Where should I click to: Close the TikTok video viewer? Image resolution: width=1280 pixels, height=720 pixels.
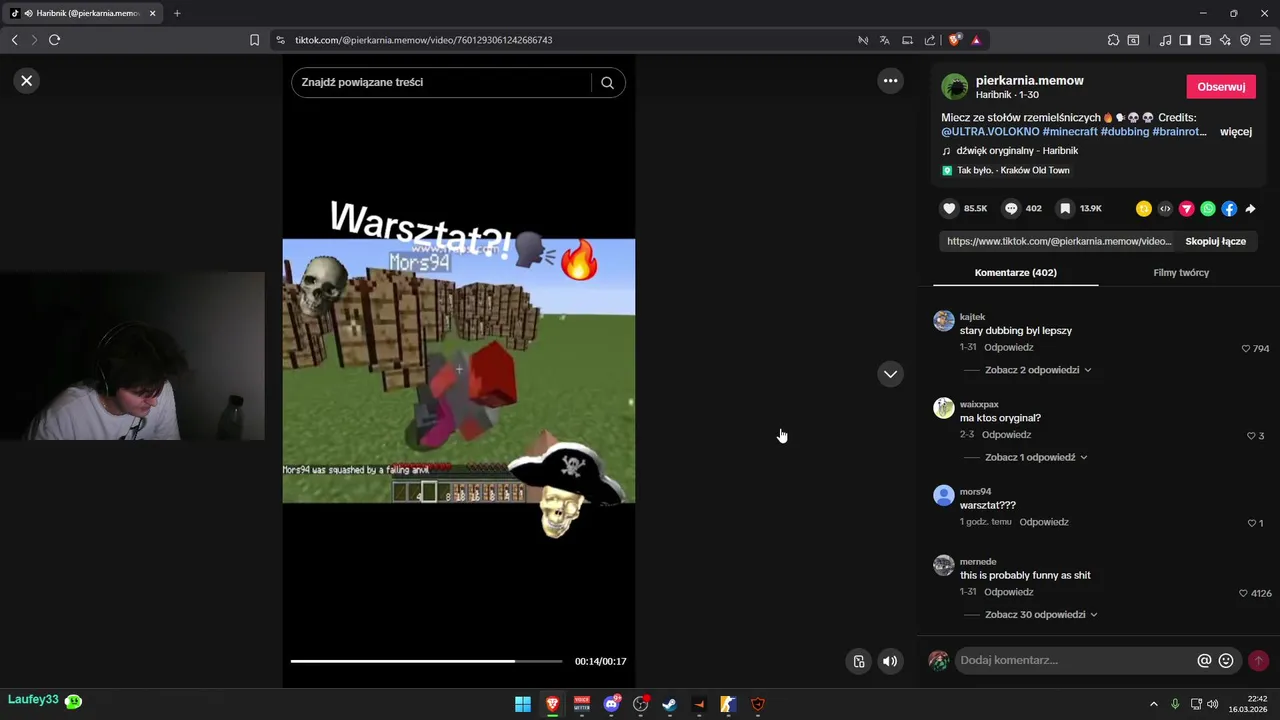click(27, 81)
